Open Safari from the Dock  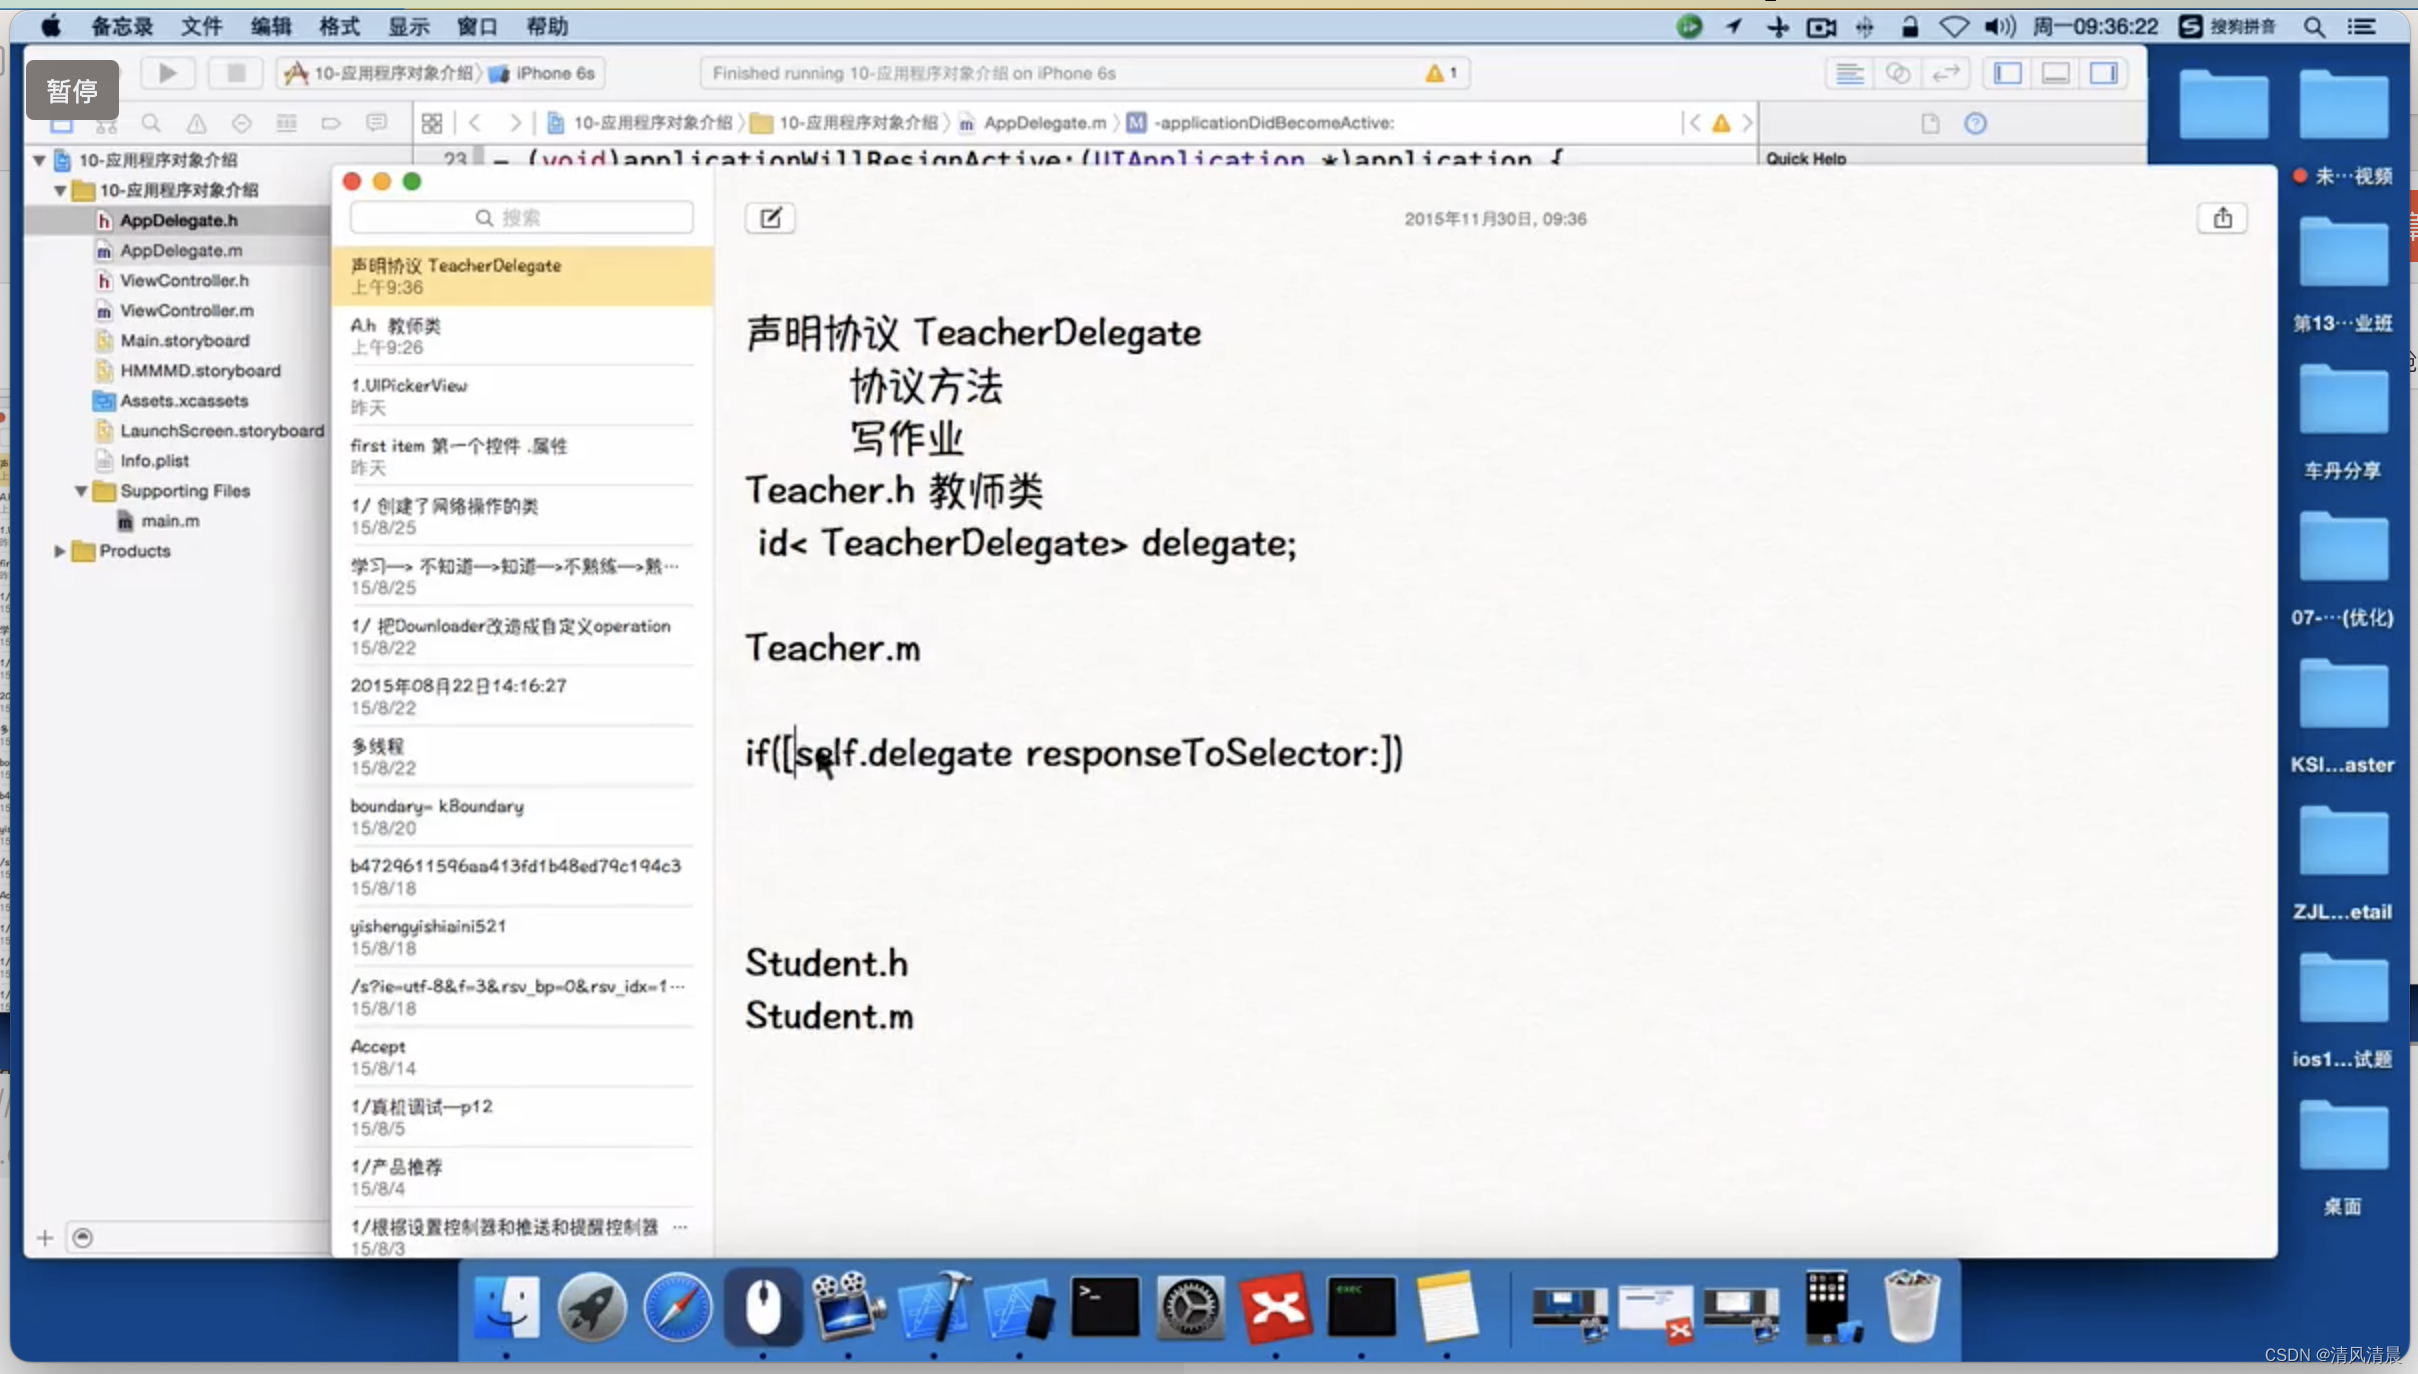677,1307
